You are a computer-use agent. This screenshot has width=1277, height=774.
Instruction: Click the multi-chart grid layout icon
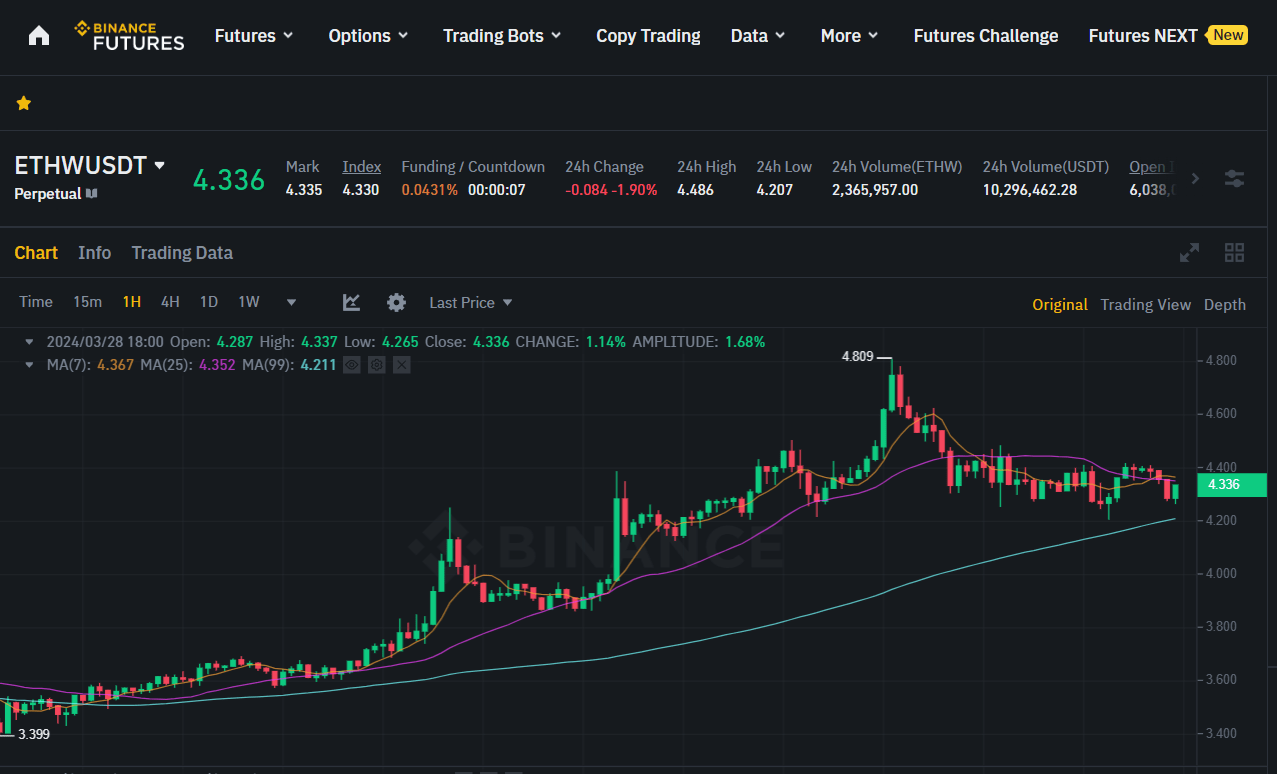[1234, 253]
